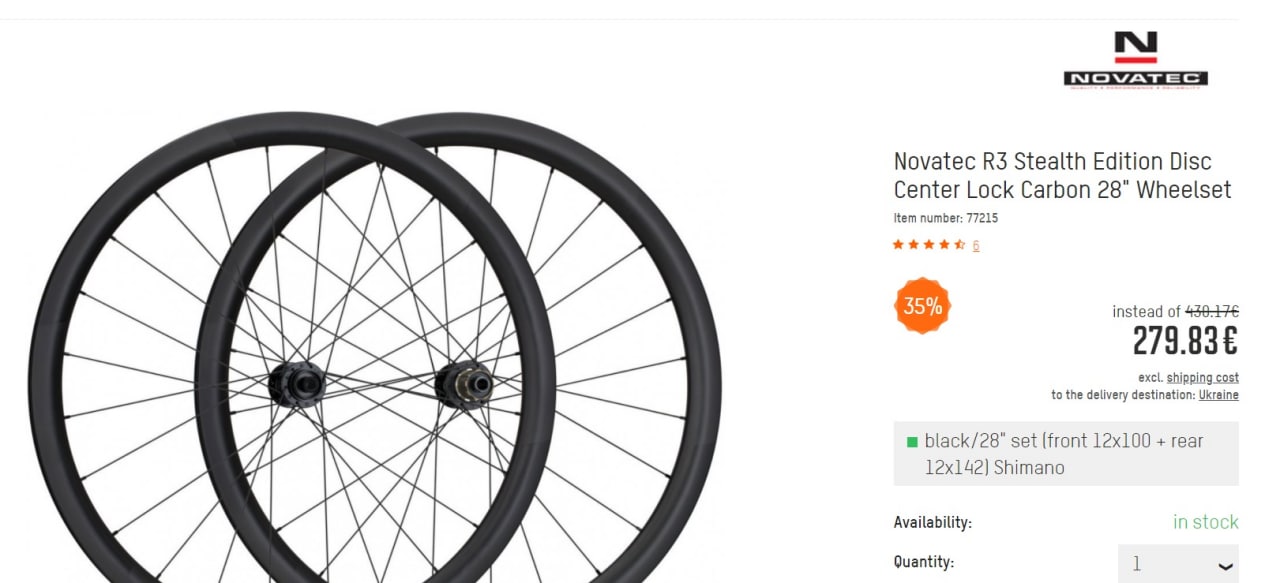1280x583 pixels.
Task: Click the current price 279.83 €
Action: [1185, 342]
